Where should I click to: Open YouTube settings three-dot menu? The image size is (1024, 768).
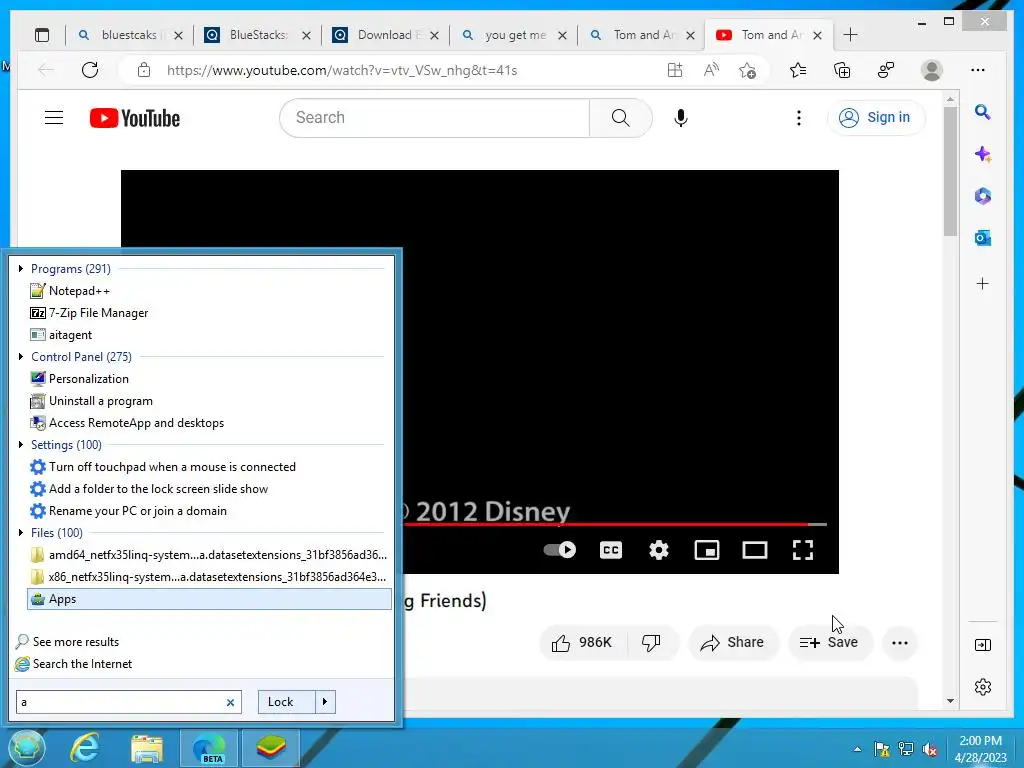click(799, 118)
